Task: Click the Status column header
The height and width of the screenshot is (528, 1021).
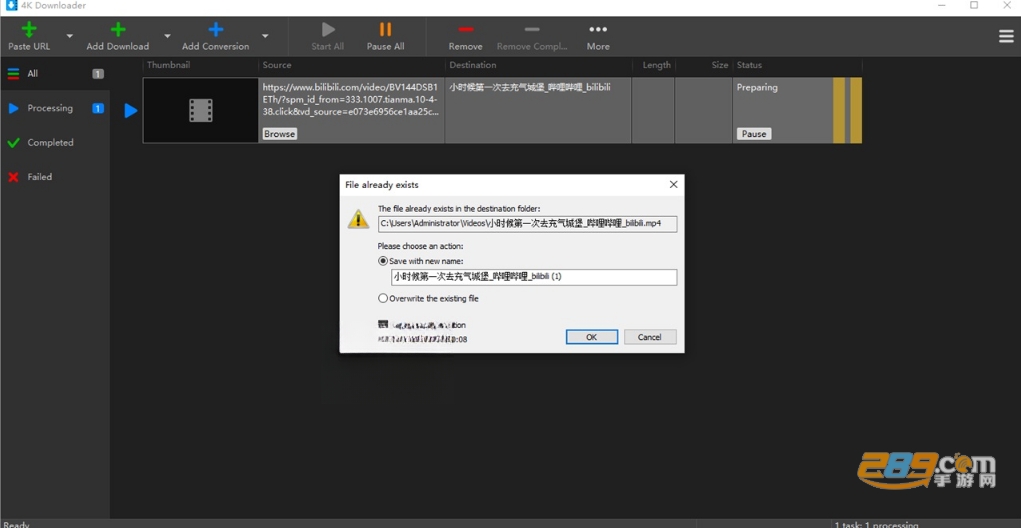Action: tap(749, 65)
